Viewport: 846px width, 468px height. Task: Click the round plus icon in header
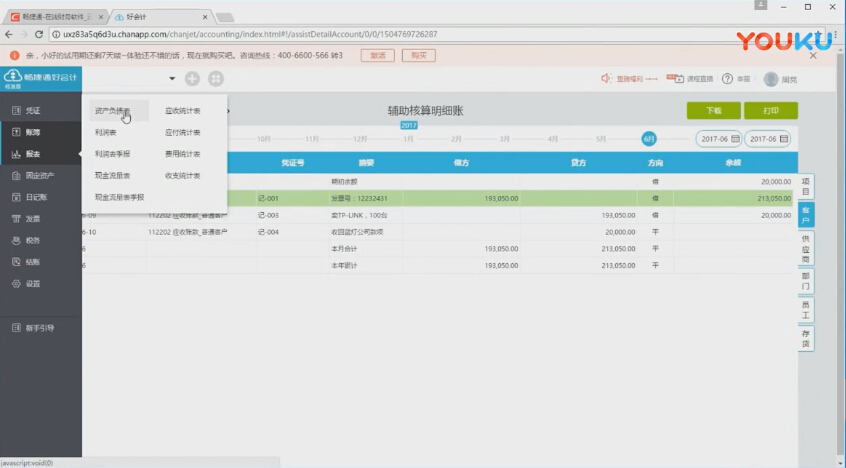tap(192, 79)
